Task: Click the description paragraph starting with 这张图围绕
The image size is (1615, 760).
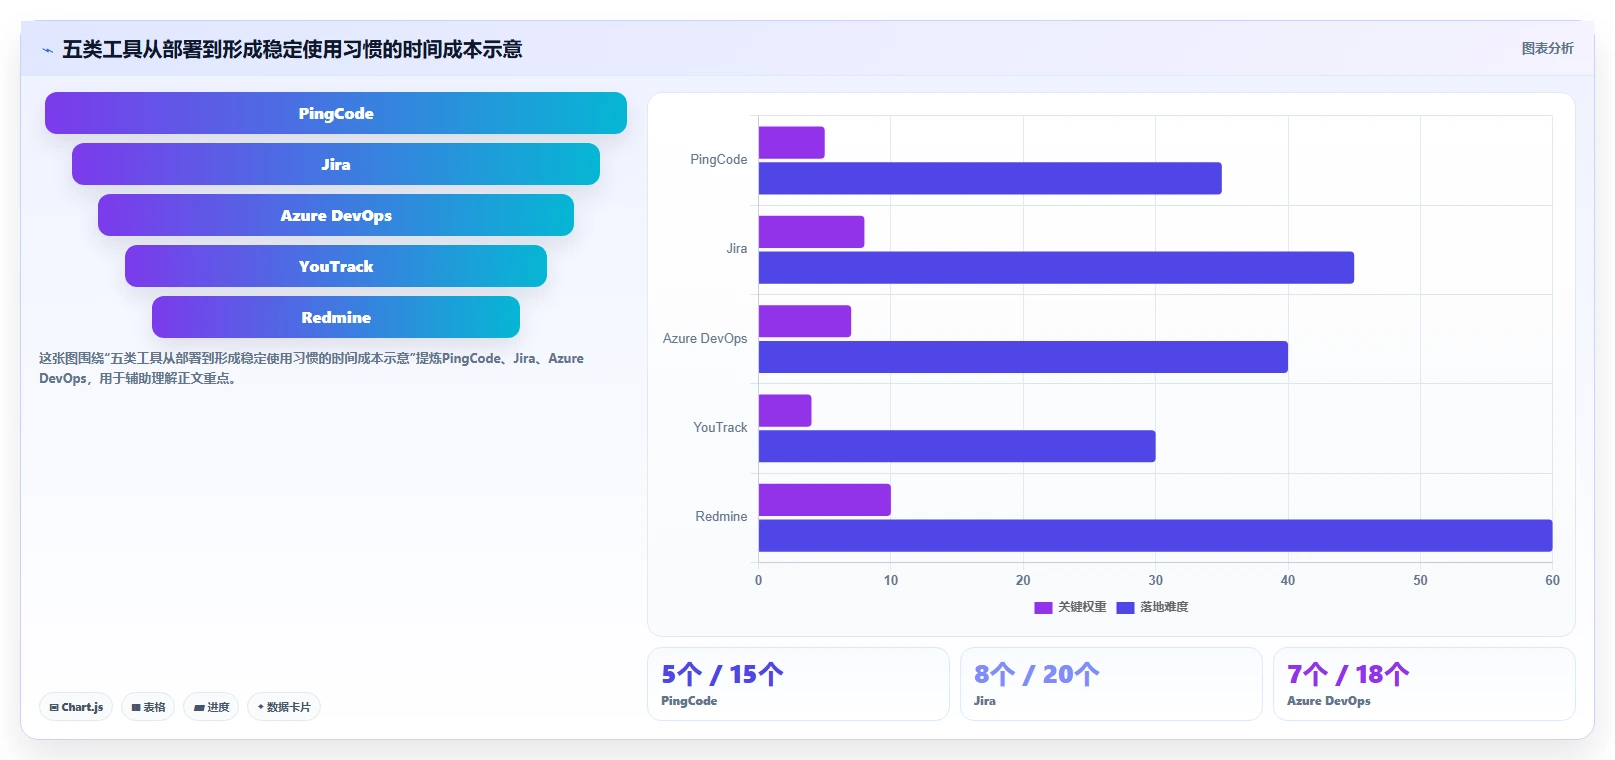Action: pyautogui.click(x=311, y=368)
